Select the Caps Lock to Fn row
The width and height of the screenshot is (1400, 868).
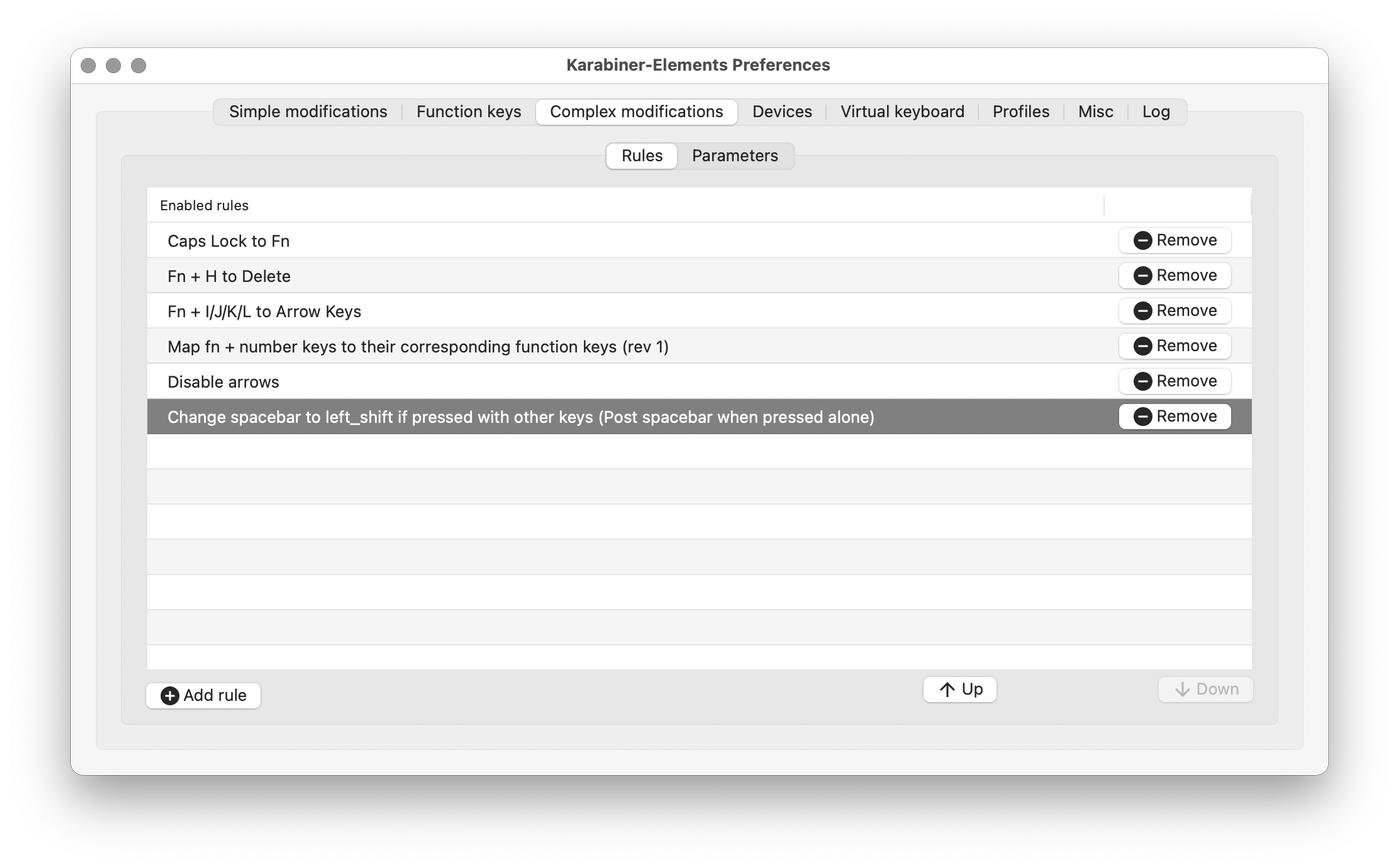699,240
